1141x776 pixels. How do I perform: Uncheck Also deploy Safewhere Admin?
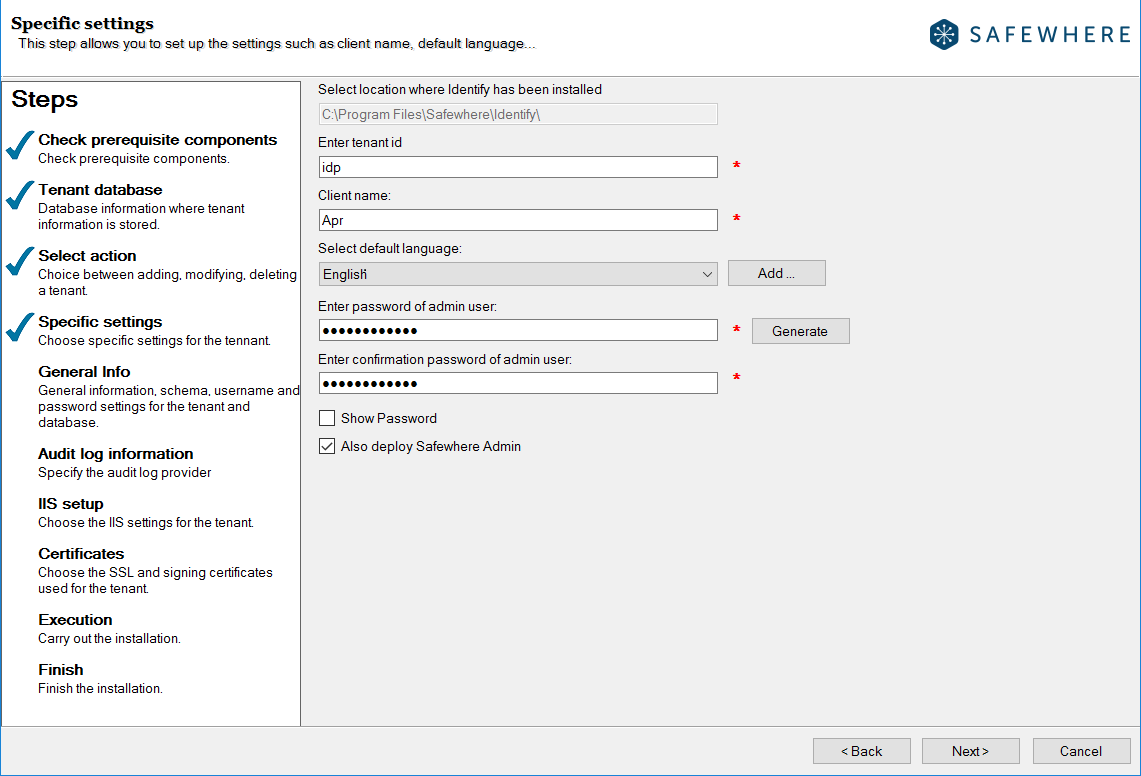[x=327, y=446]
